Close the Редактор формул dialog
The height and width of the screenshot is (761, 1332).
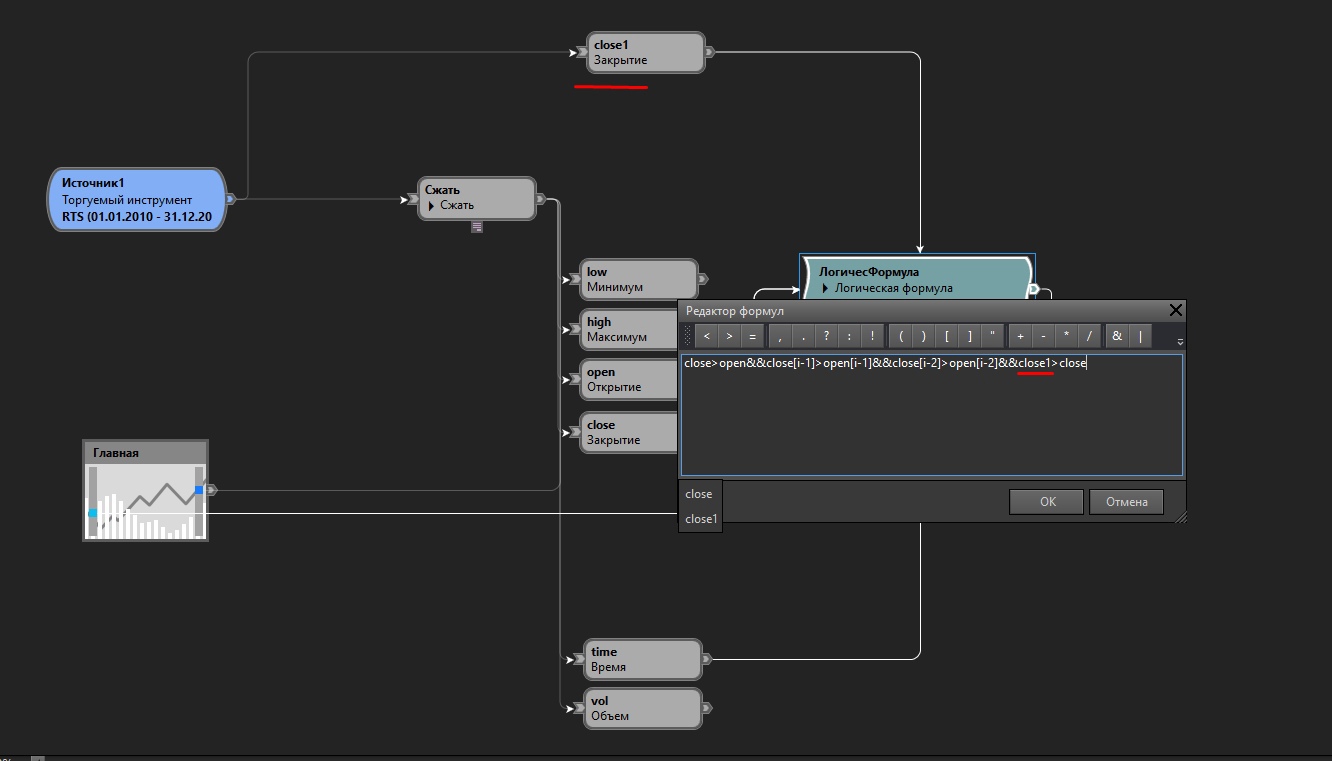(x=1176, y=310)
